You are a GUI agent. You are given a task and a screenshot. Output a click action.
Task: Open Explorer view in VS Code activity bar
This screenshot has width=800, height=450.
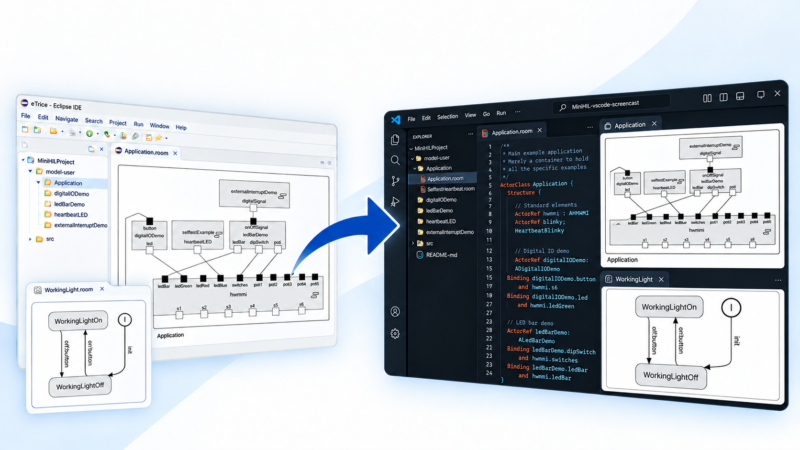[395, 139]
